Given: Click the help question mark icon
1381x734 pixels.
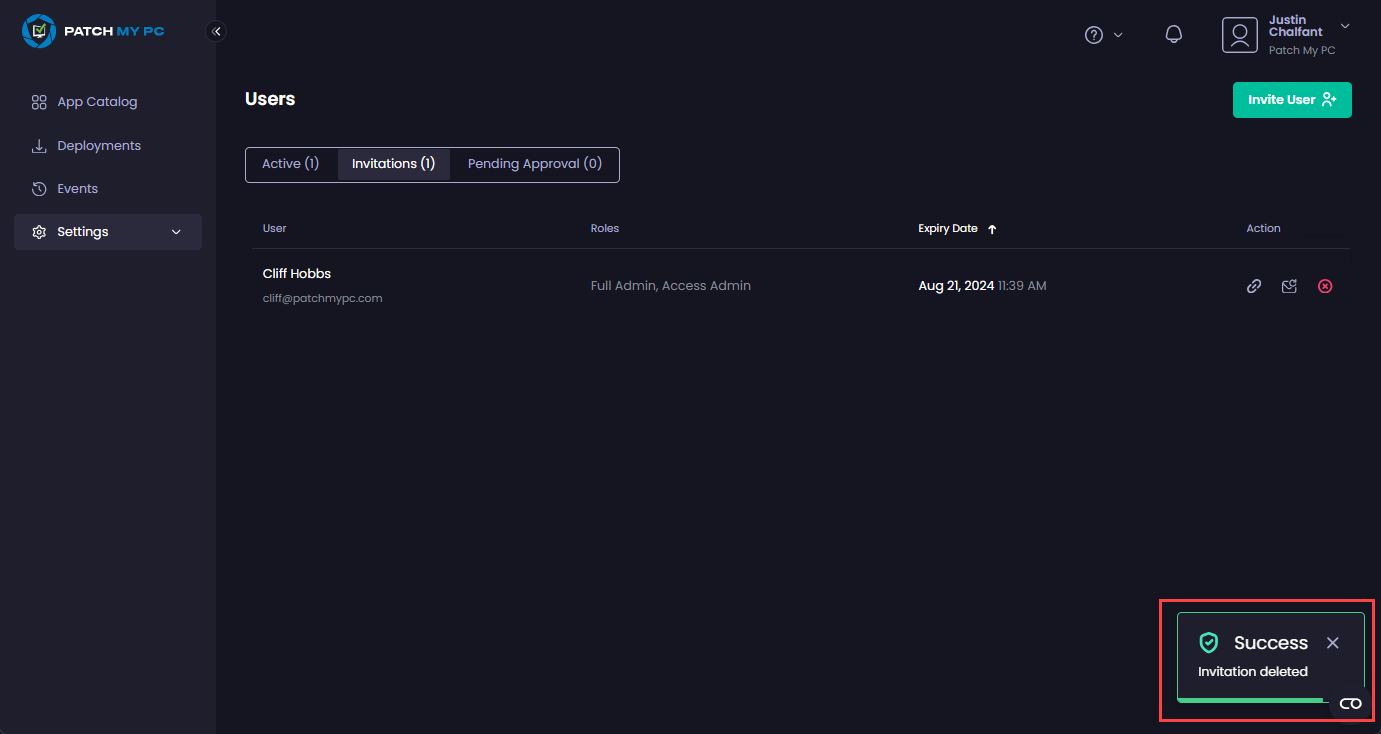Looking at the screenshot, I should tap(1093, 35).
